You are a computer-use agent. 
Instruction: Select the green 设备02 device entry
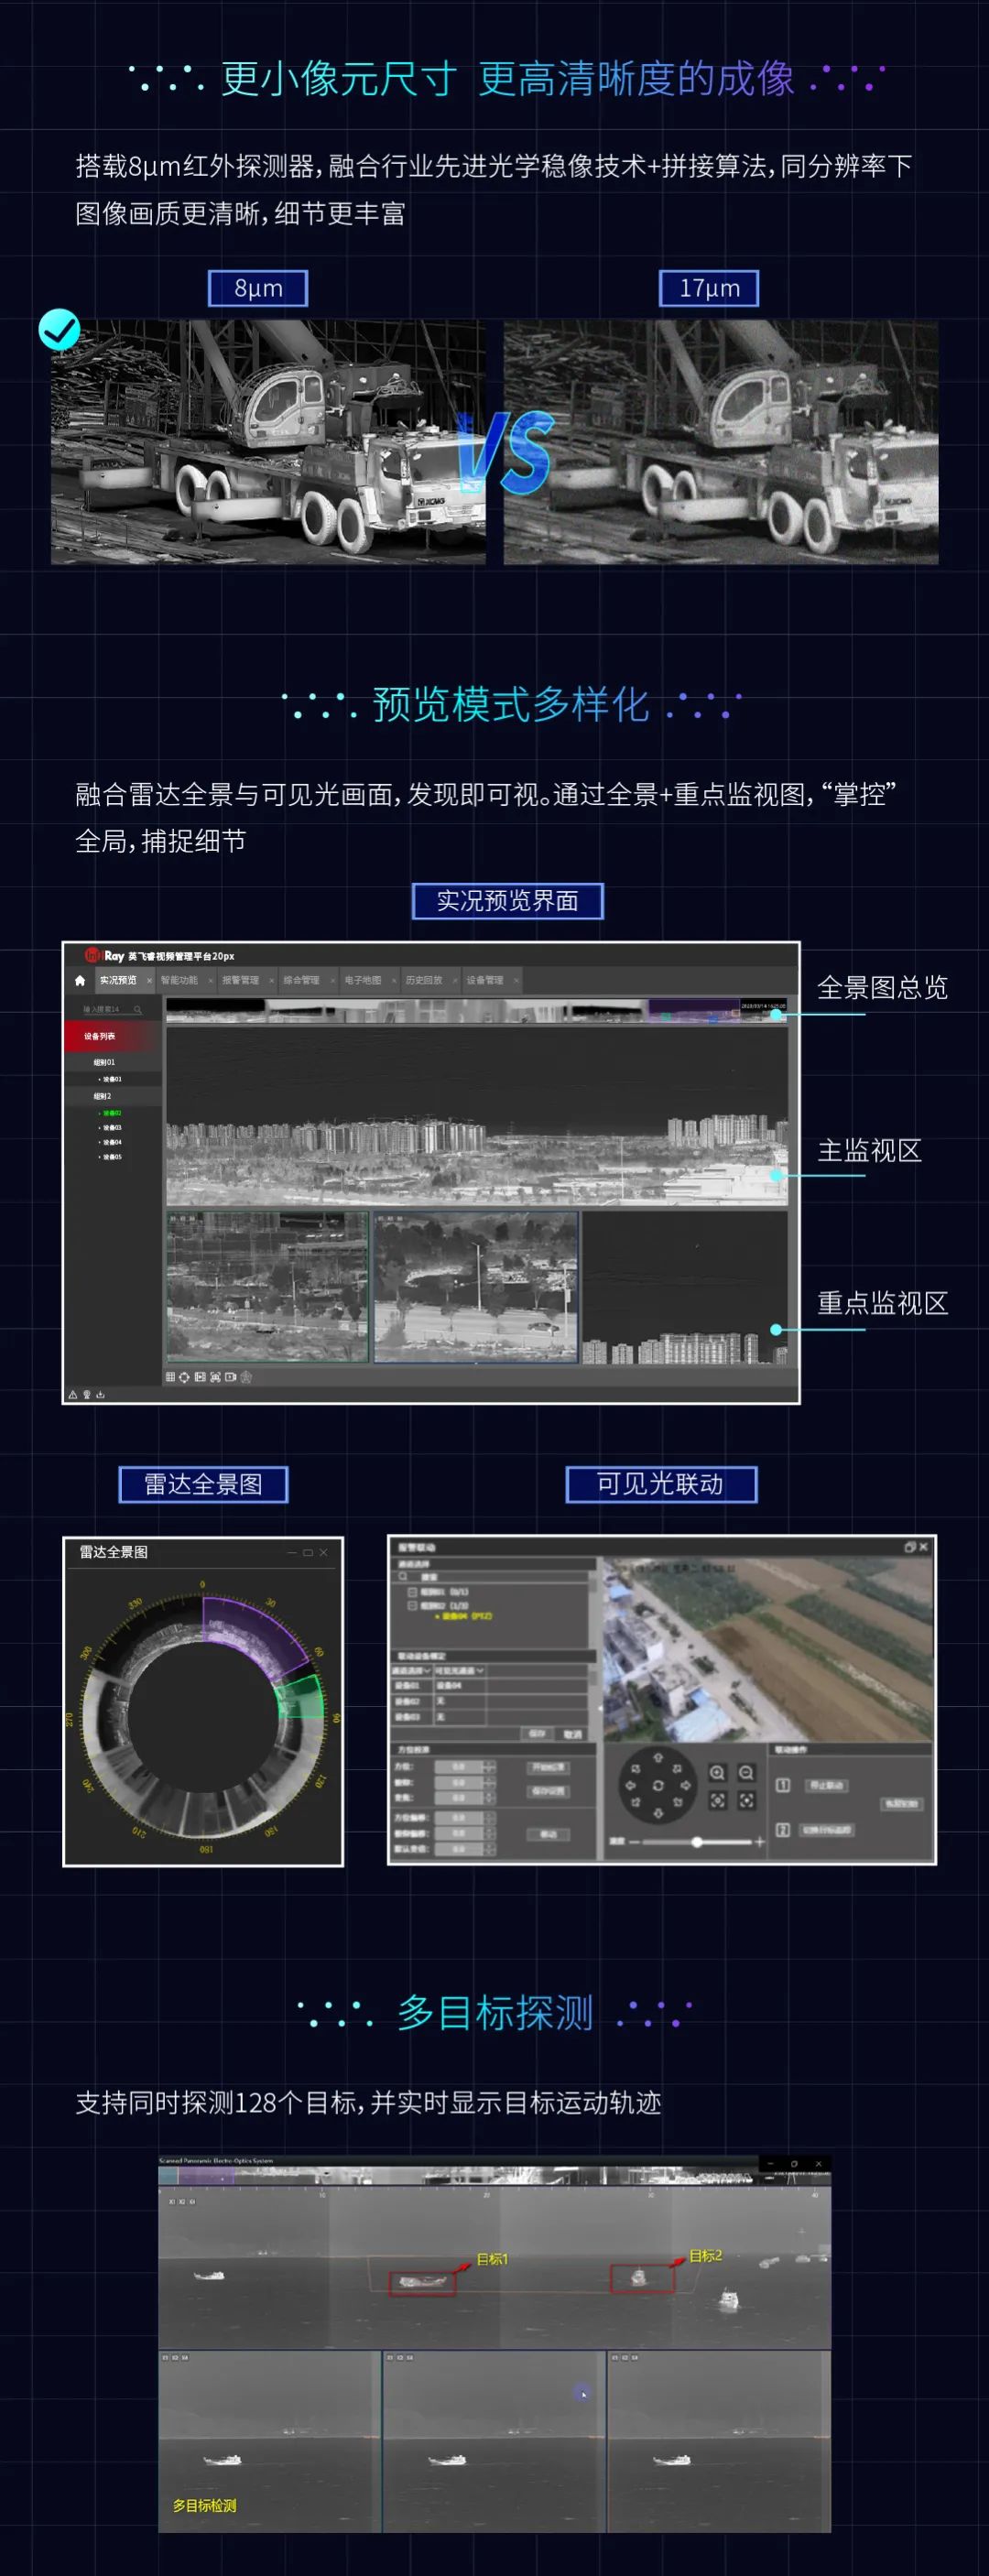point(113,1113)
